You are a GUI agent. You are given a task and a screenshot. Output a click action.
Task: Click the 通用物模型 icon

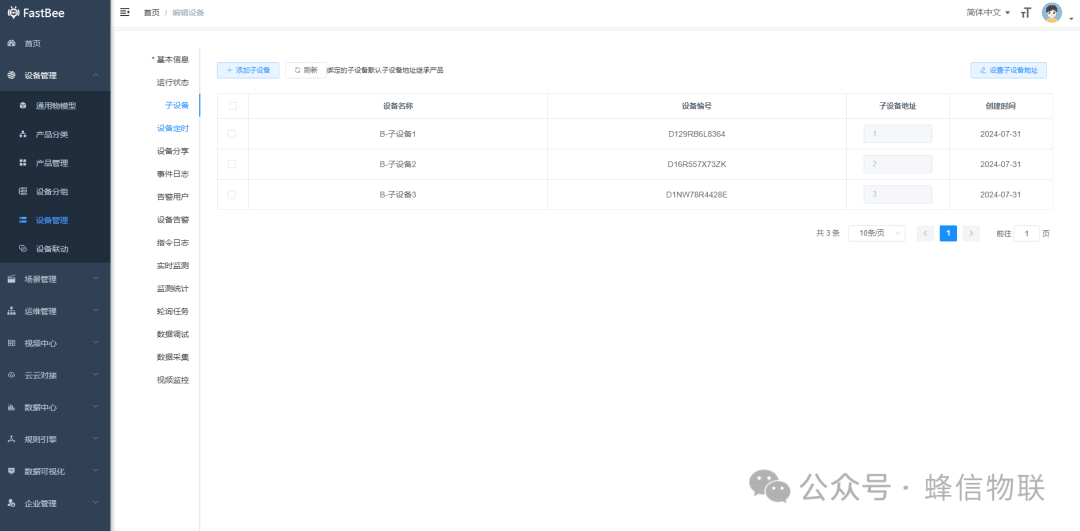pyautogui.click(x=23, y=105)
